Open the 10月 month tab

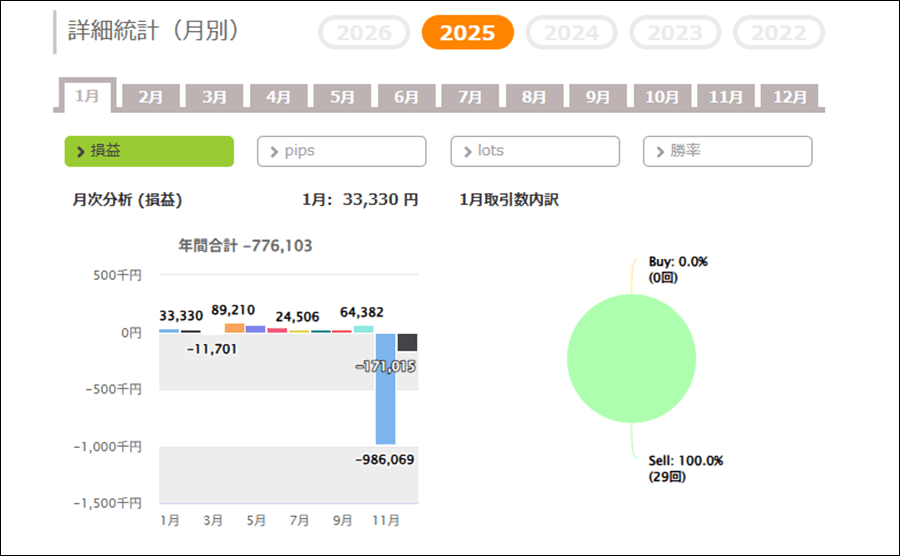[x=662, y=97]
